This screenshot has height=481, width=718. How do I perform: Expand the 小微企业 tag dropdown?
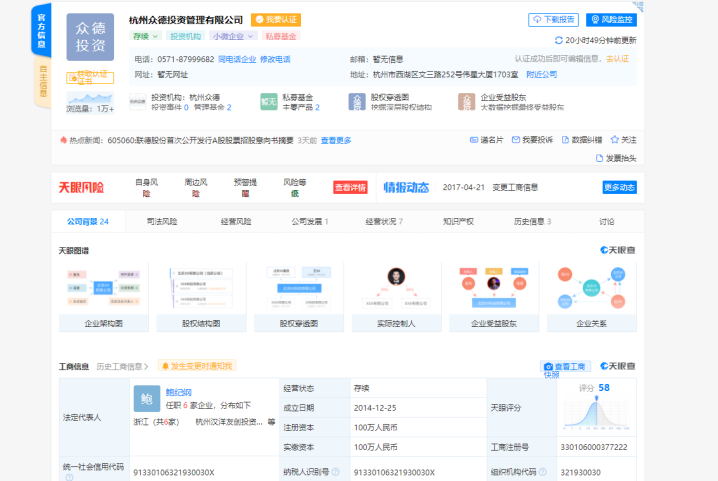click(x=233, y=36)
